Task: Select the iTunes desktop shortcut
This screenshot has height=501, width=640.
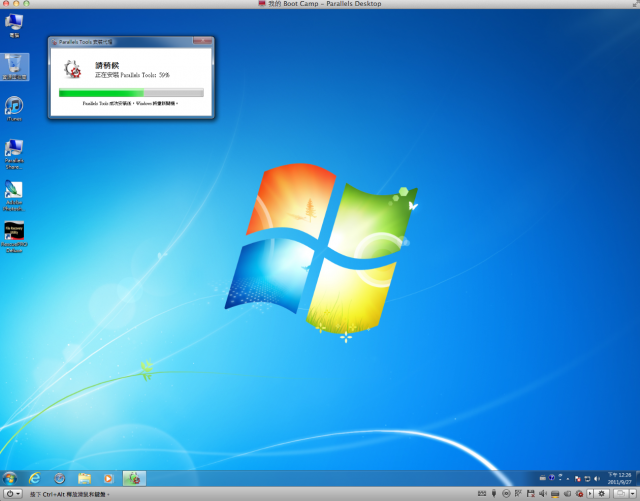Action: [x=14, y=109]
